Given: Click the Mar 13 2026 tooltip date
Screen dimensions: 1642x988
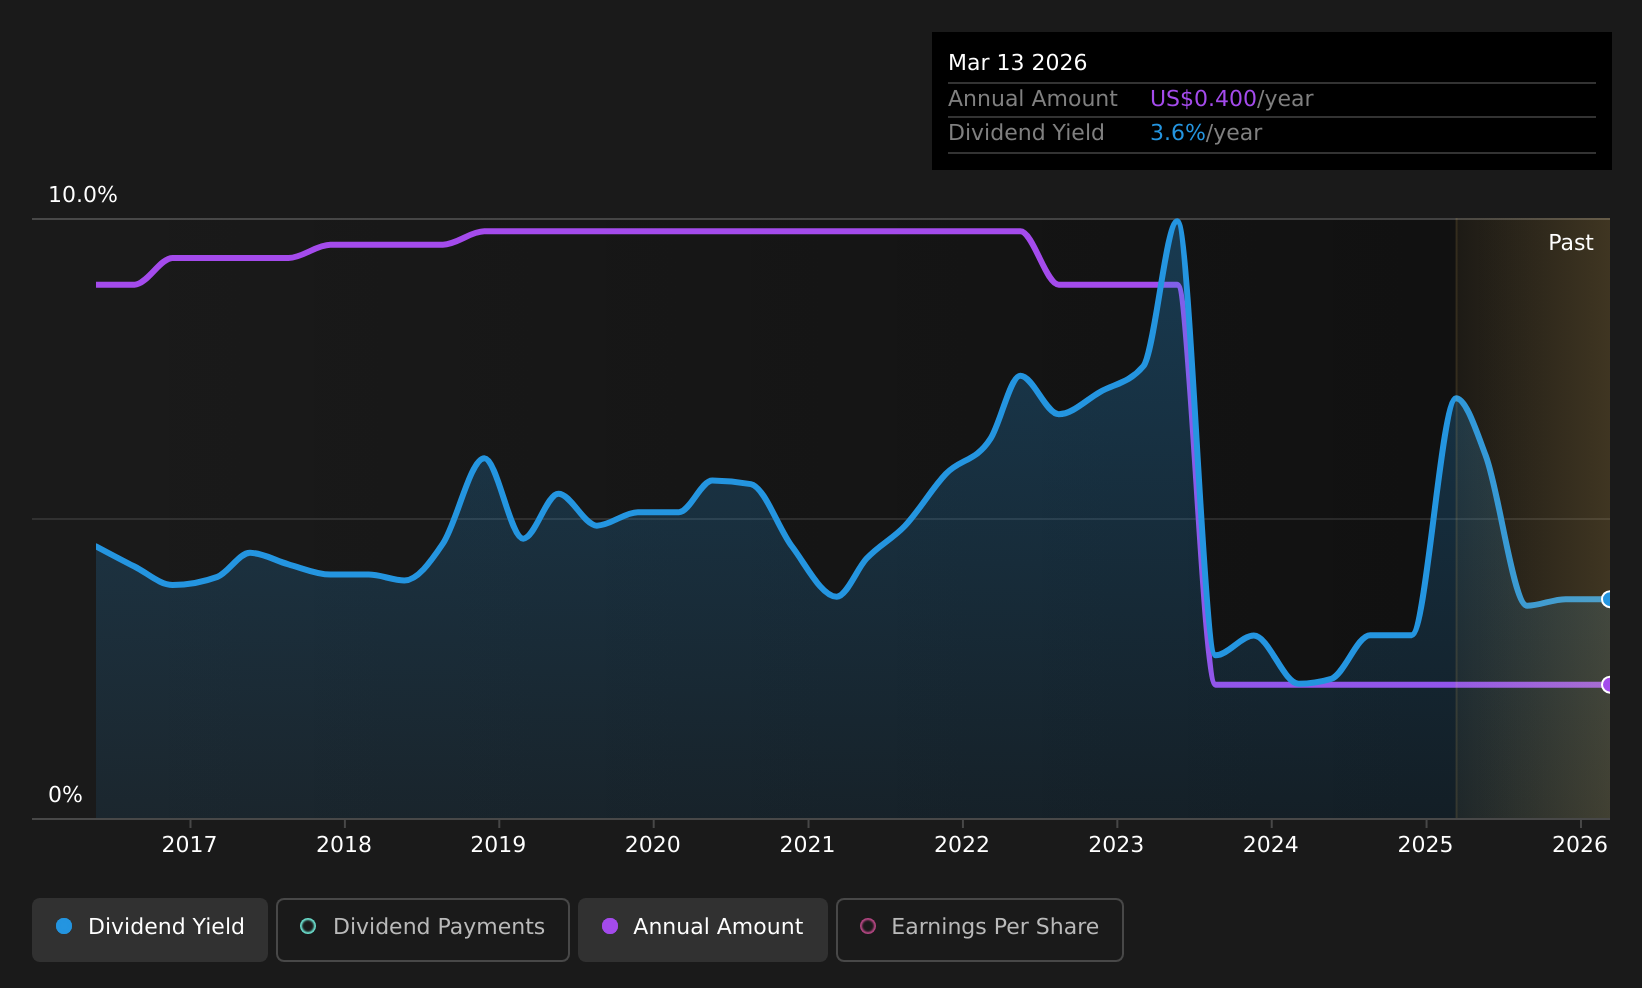Looking at the screenshot, I should [x=1017, y=63].
